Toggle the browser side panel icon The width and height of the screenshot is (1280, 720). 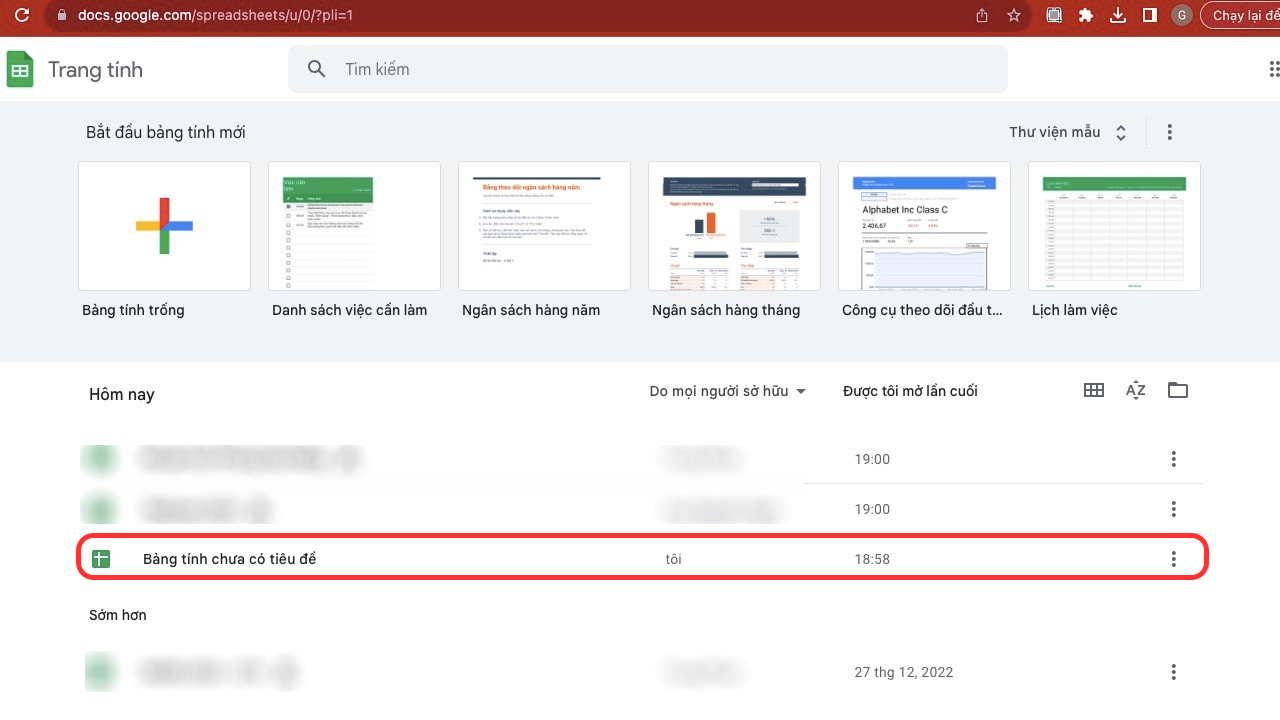pyautogui.click(x=1150, y=15)
